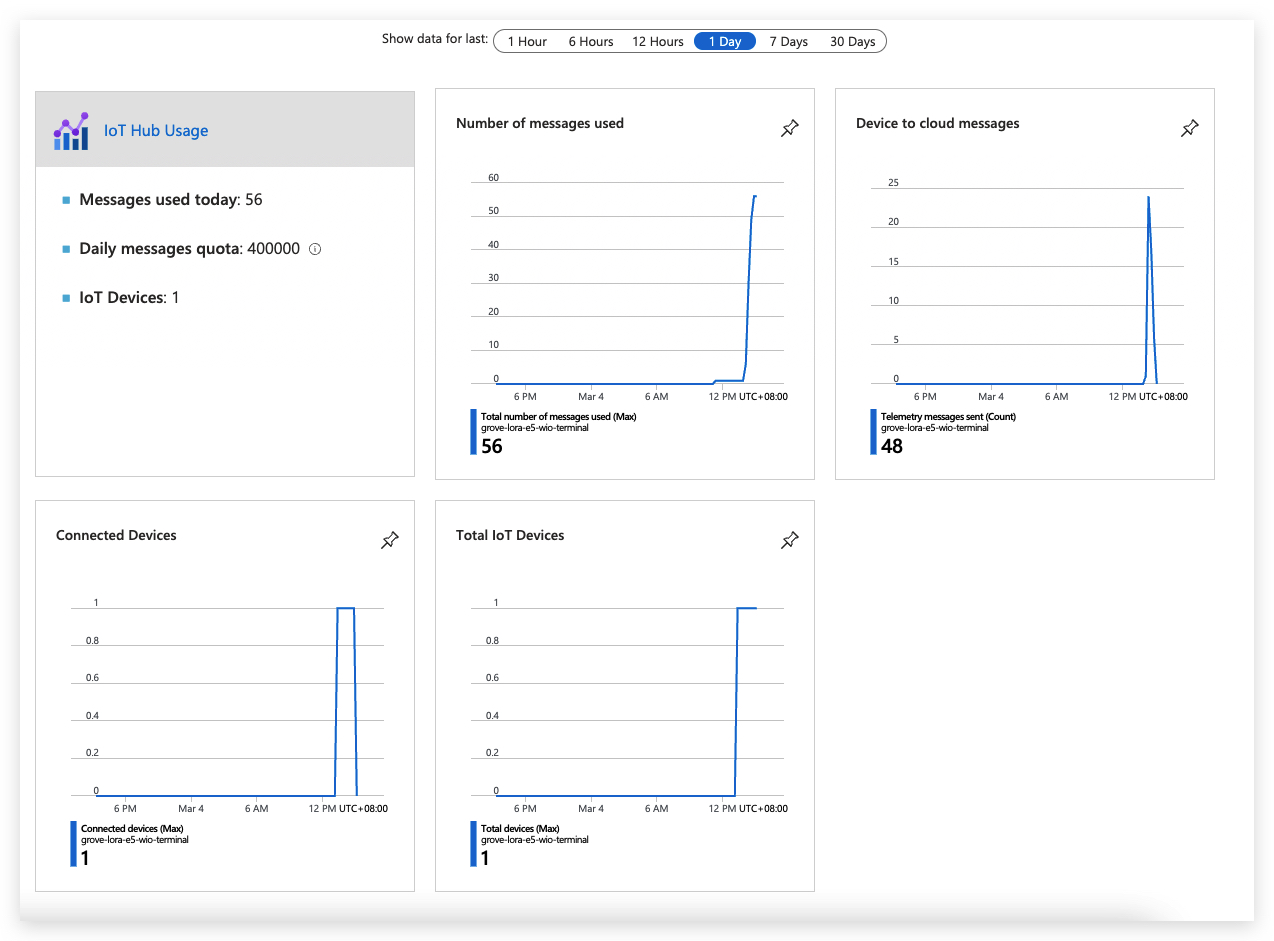Click the blue legend marker for Total devices

click(471, 843)
